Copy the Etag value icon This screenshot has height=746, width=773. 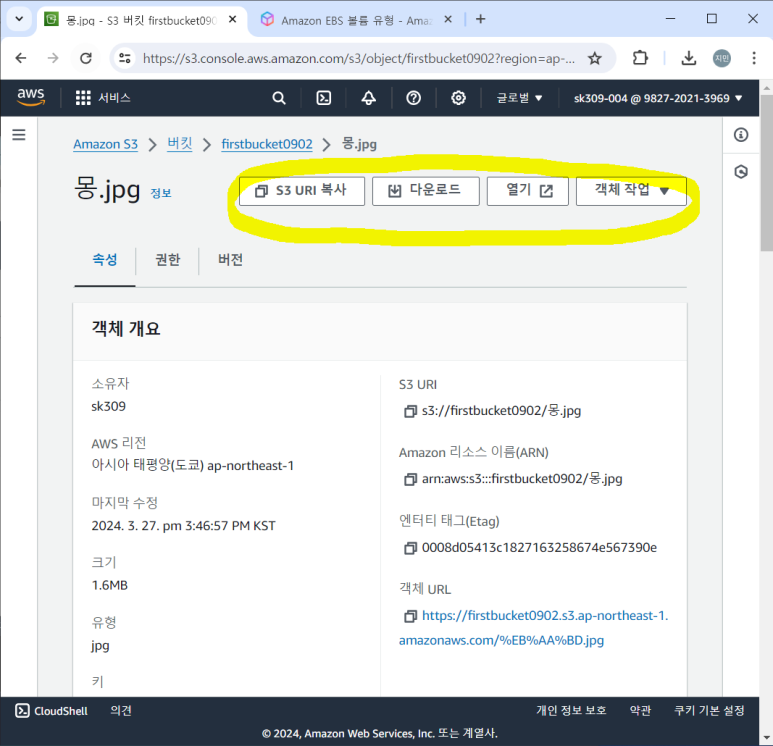click(x=410, y=548)
